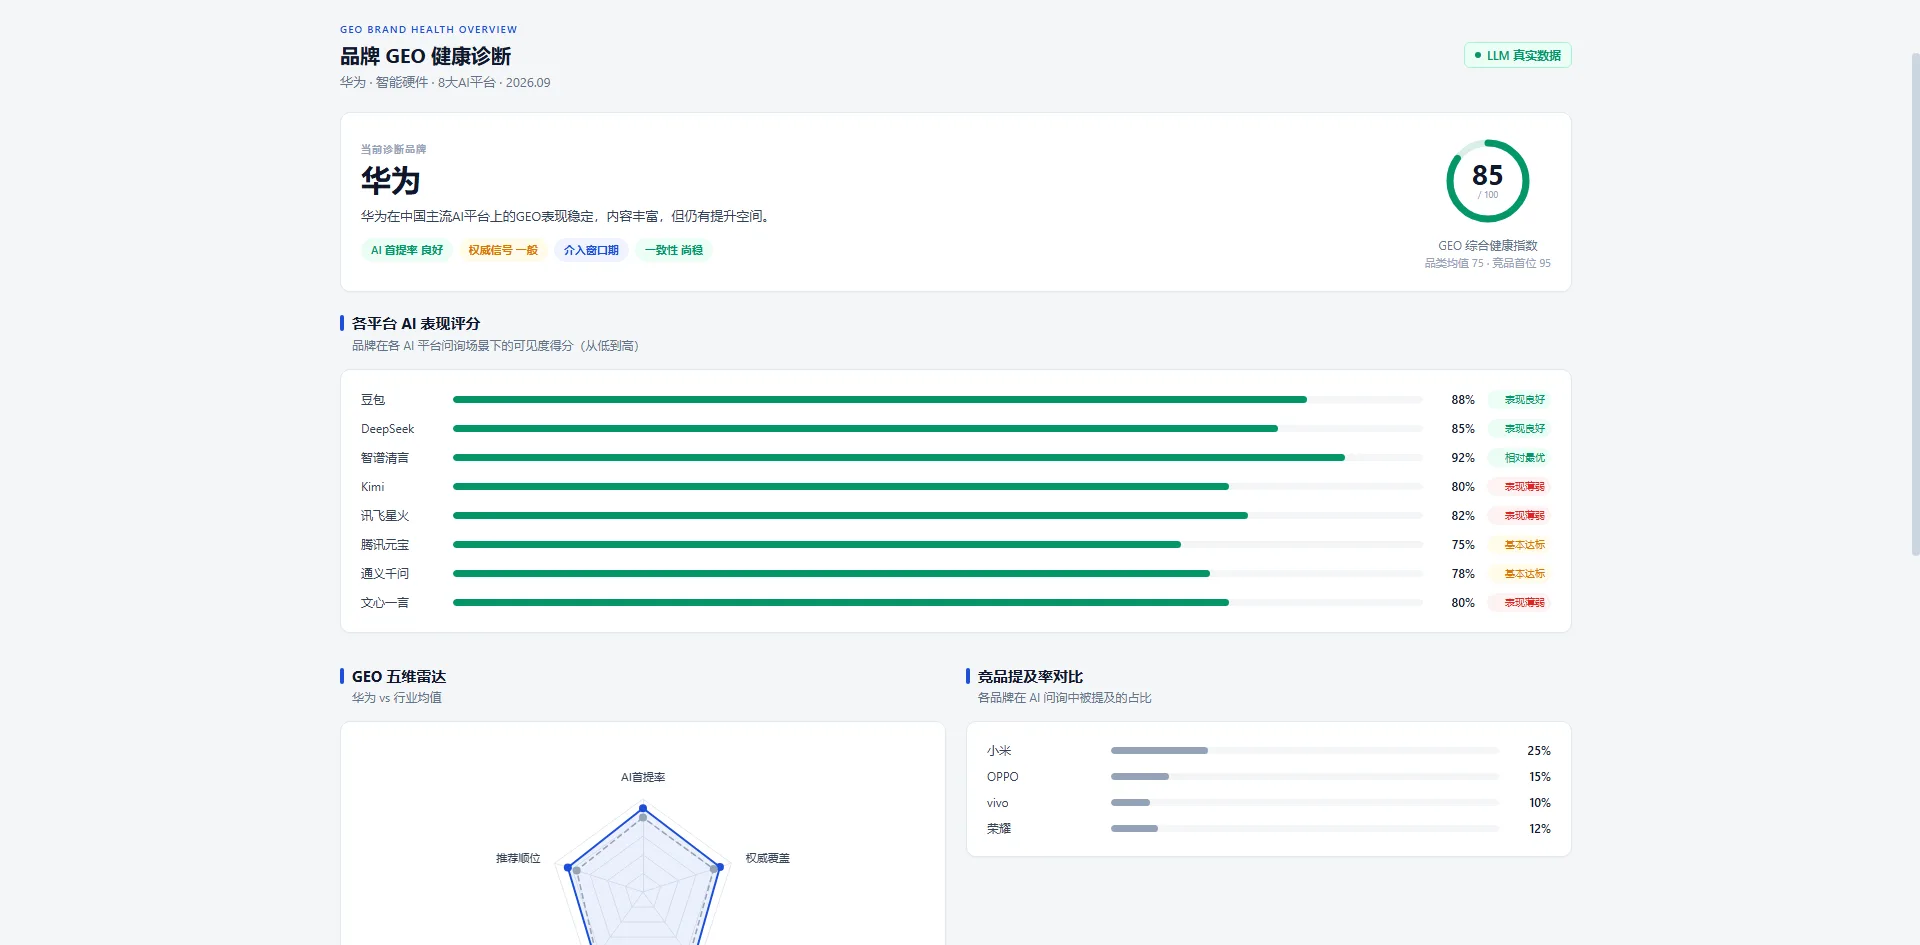Viewport: 1920px width, 945px height.
Task: Click the 92% value in 智谱清言 row
Action: point(1463,458)
